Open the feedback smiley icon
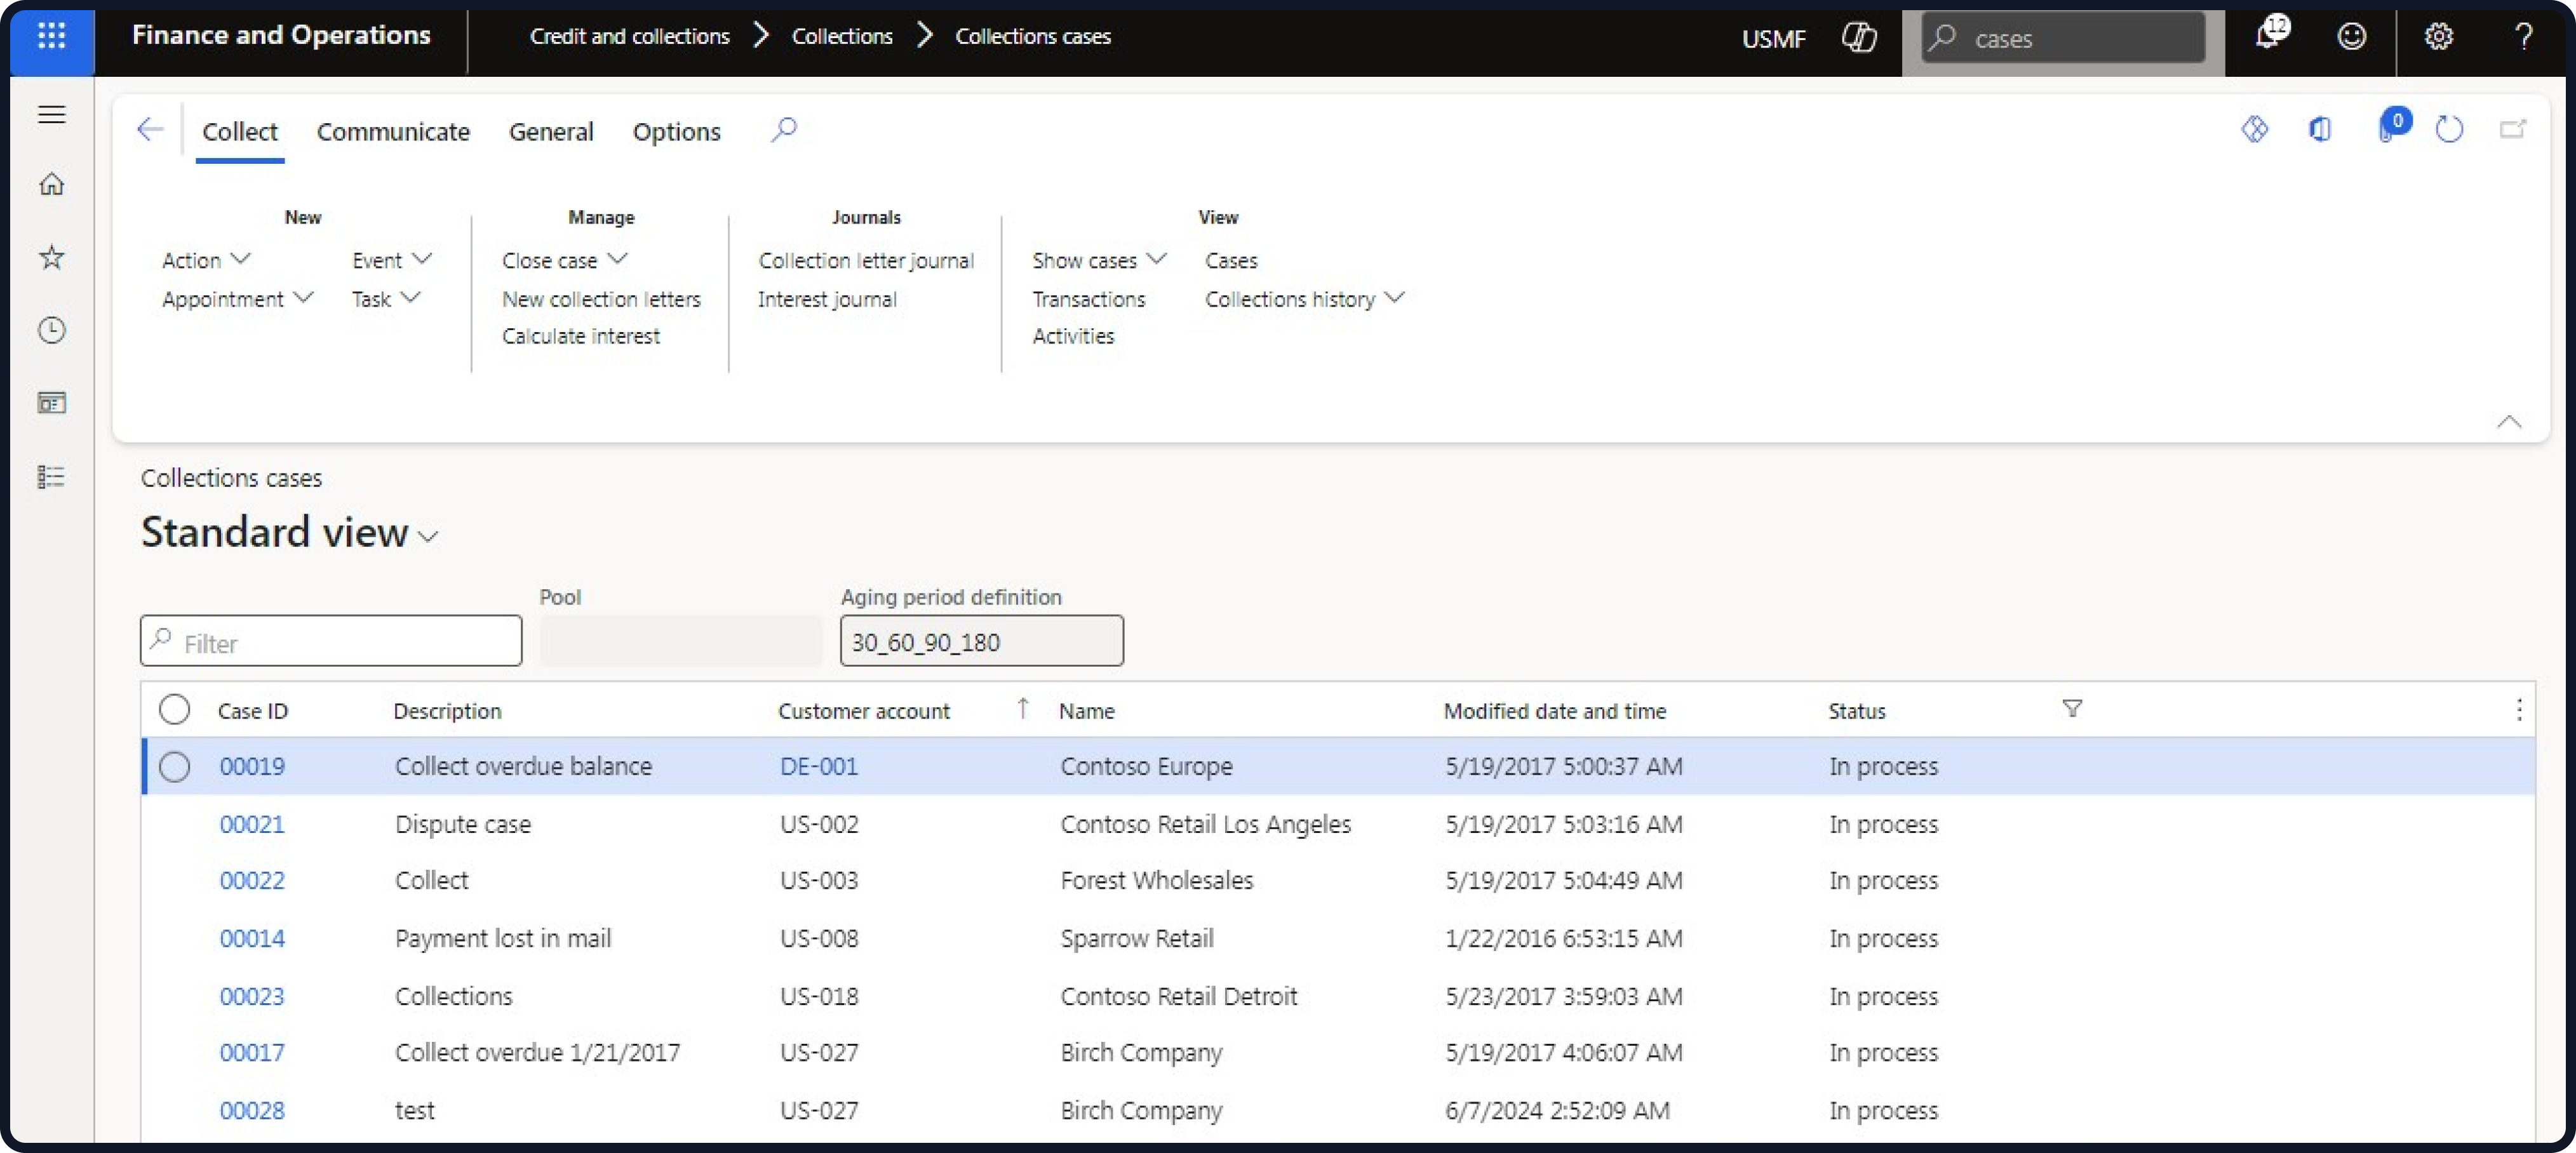The image size is (2576, 1153). 2351,37
